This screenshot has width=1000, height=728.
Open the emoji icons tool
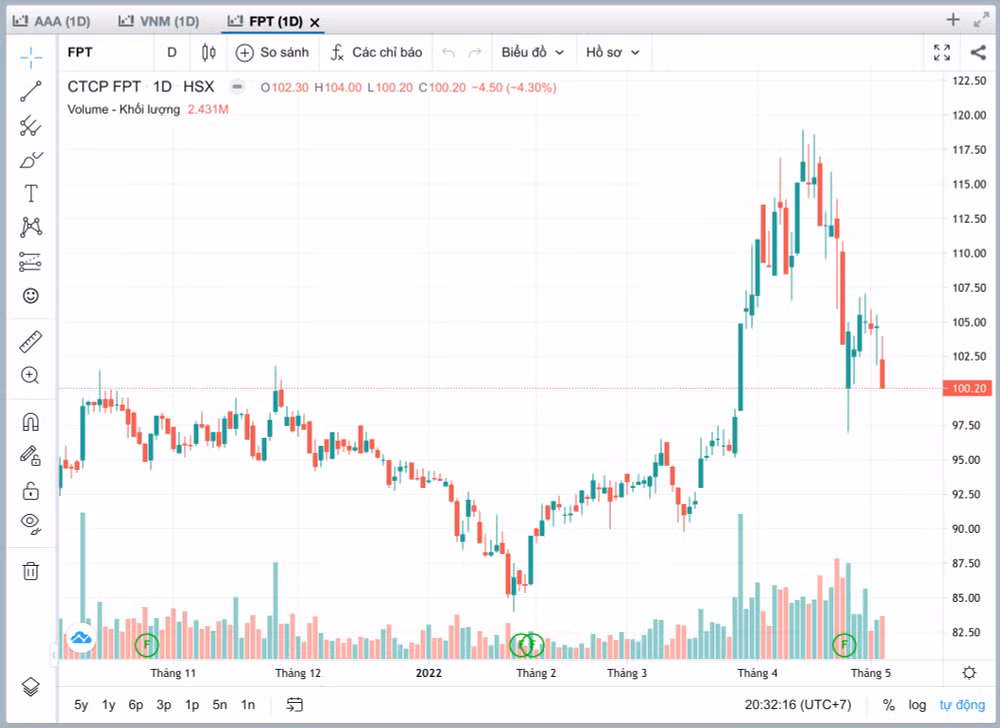coord(31,295)
